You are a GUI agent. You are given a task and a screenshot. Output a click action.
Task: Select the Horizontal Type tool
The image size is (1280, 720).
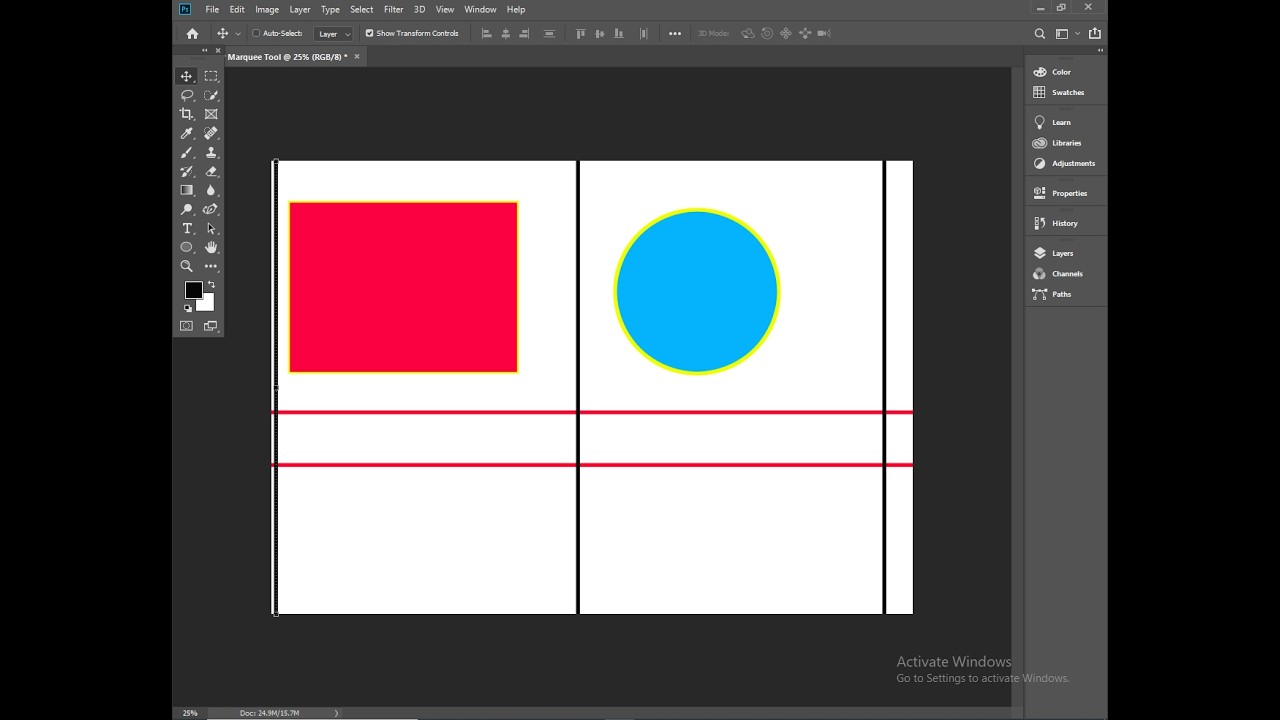click(x=187, y=228)
